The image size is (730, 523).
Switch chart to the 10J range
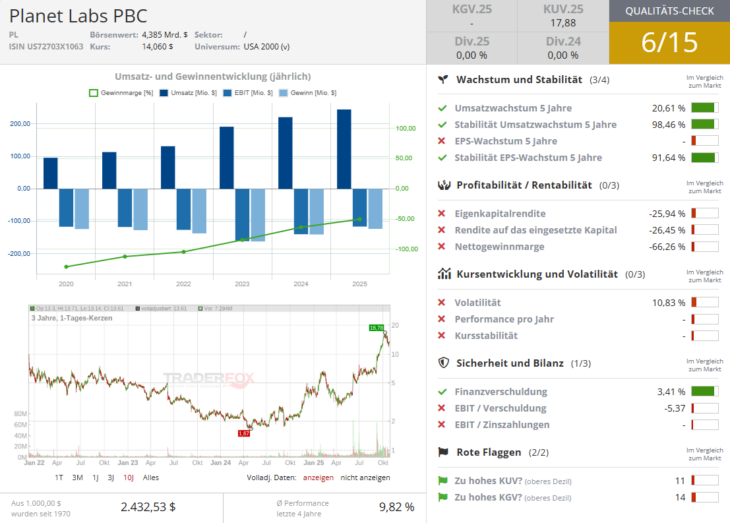pos(128,478)
